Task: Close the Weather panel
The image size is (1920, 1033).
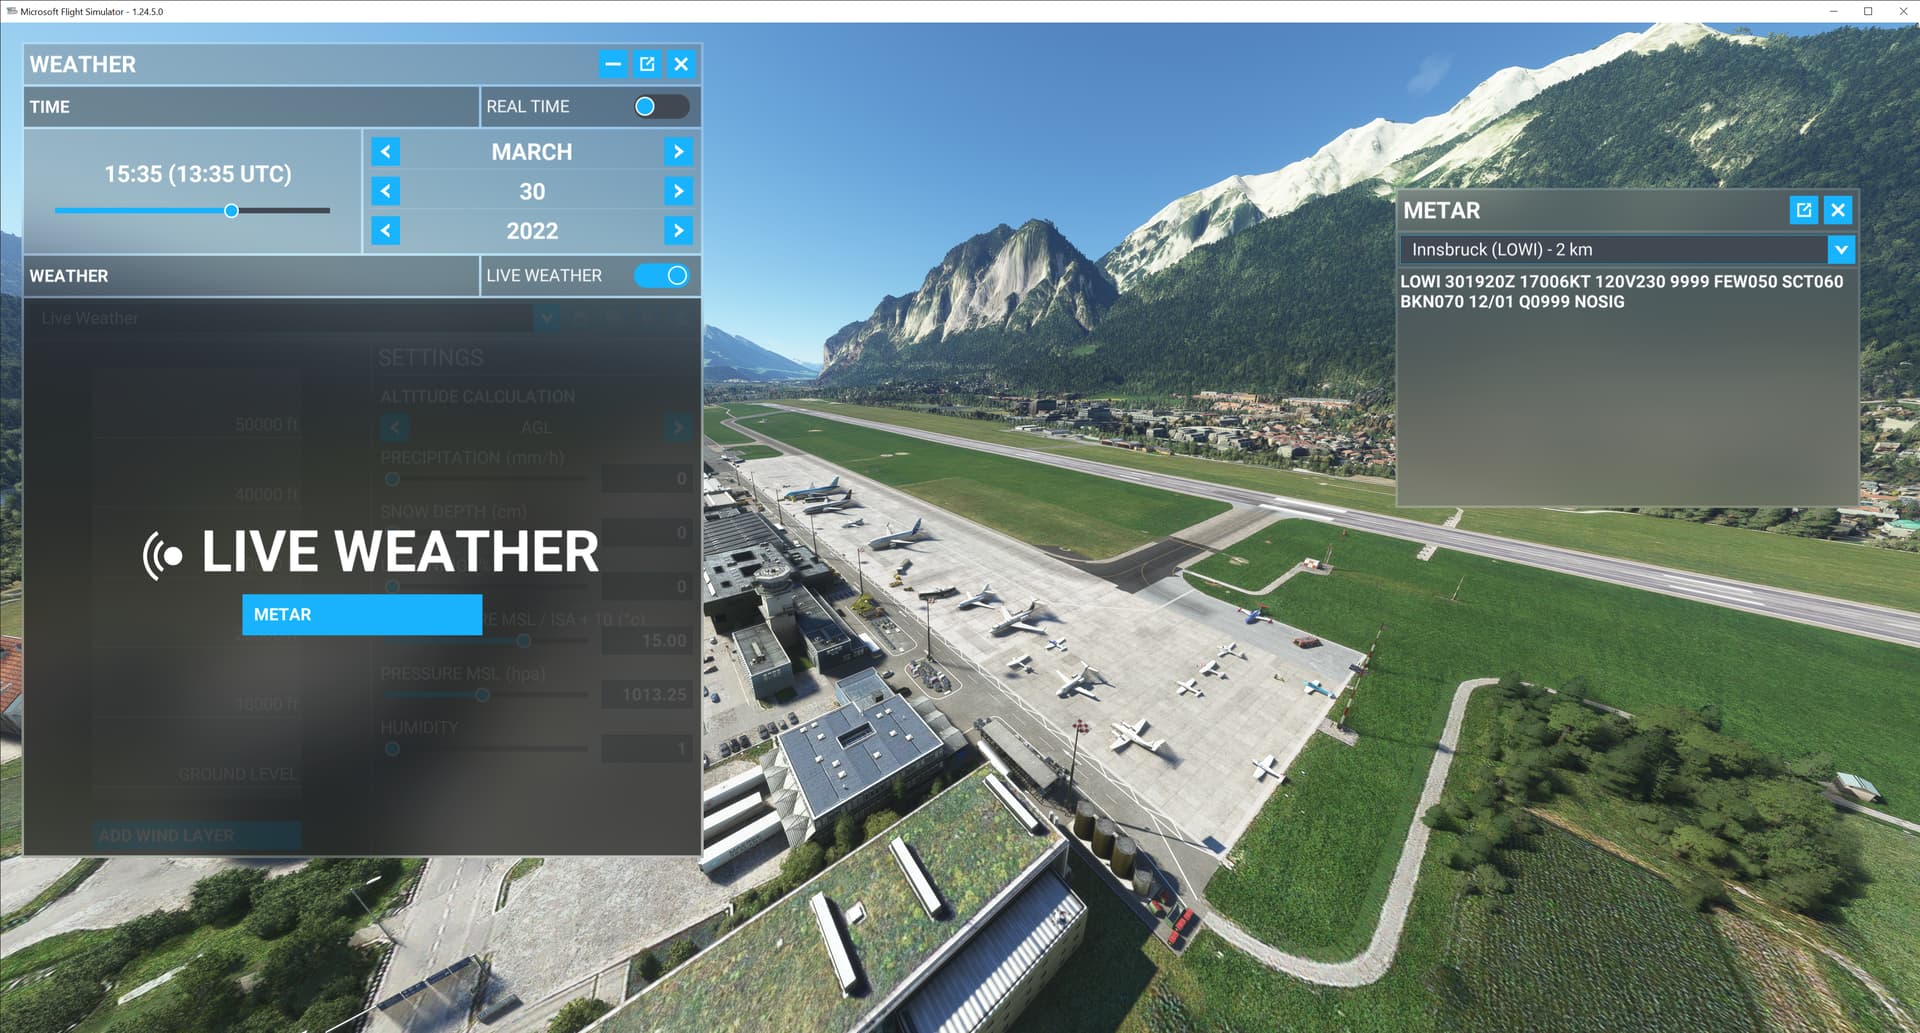Action: (681, 64)
